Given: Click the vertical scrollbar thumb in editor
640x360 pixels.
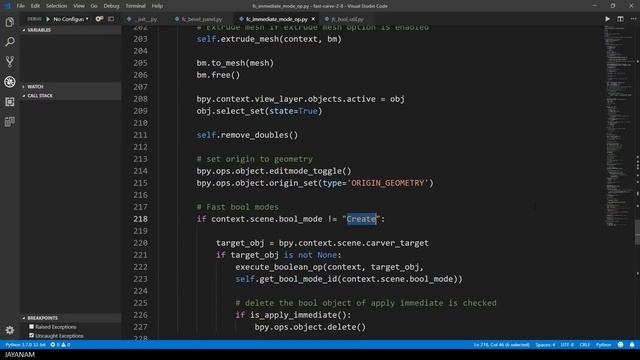Looking at the screenshot, I should pos(637,232).
